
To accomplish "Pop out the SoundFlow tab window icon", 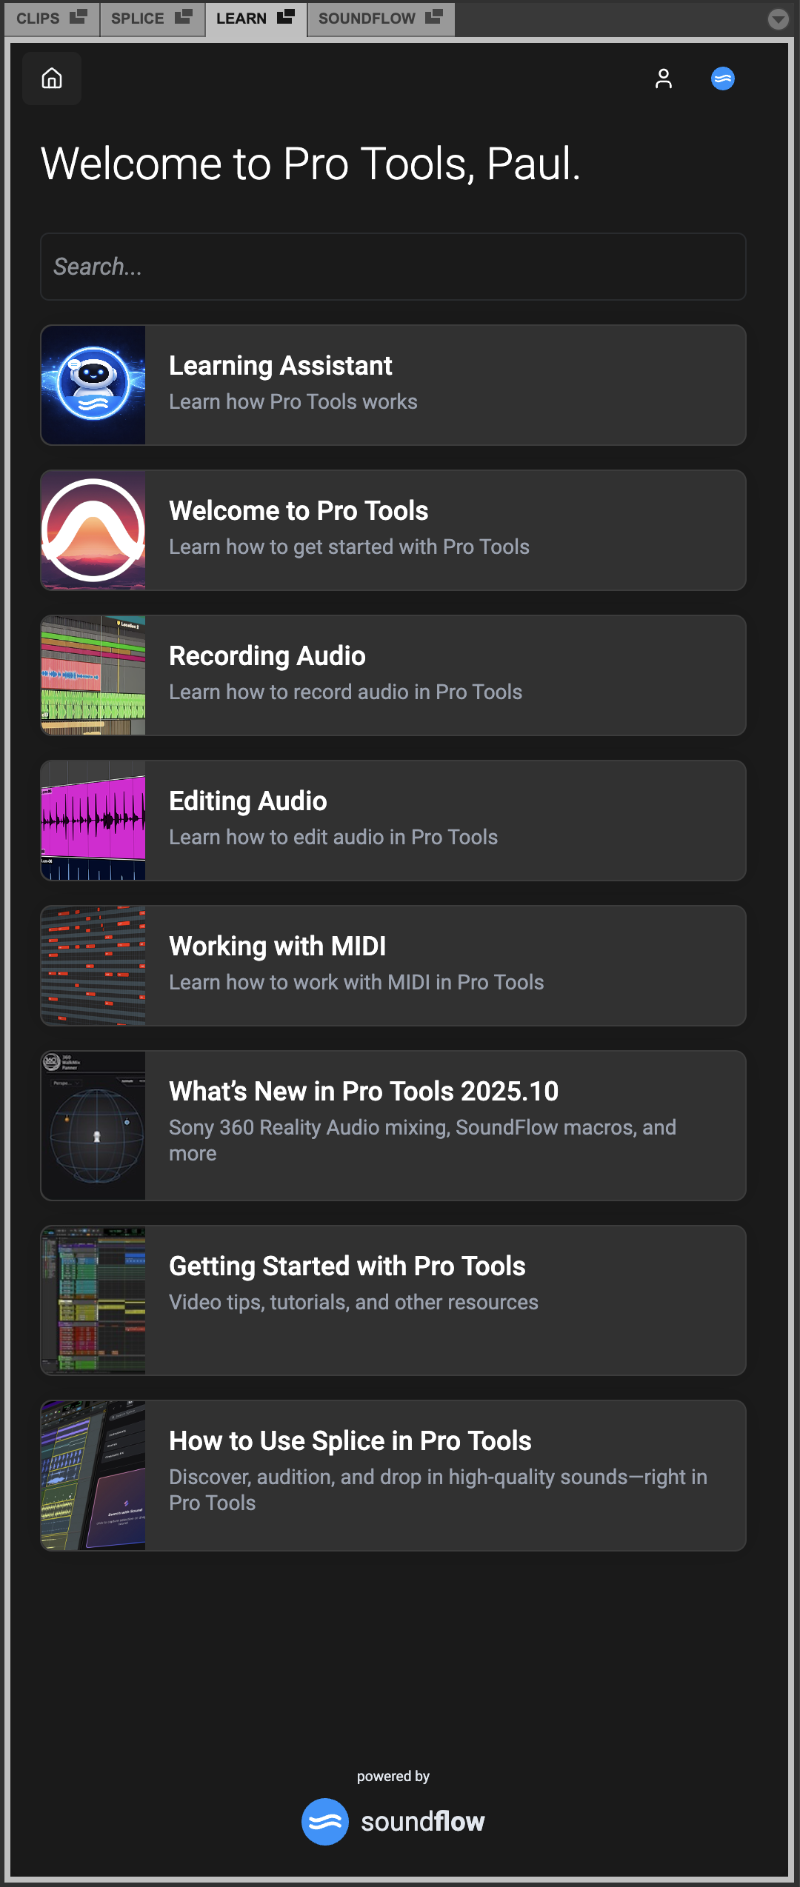I will 433,17.
